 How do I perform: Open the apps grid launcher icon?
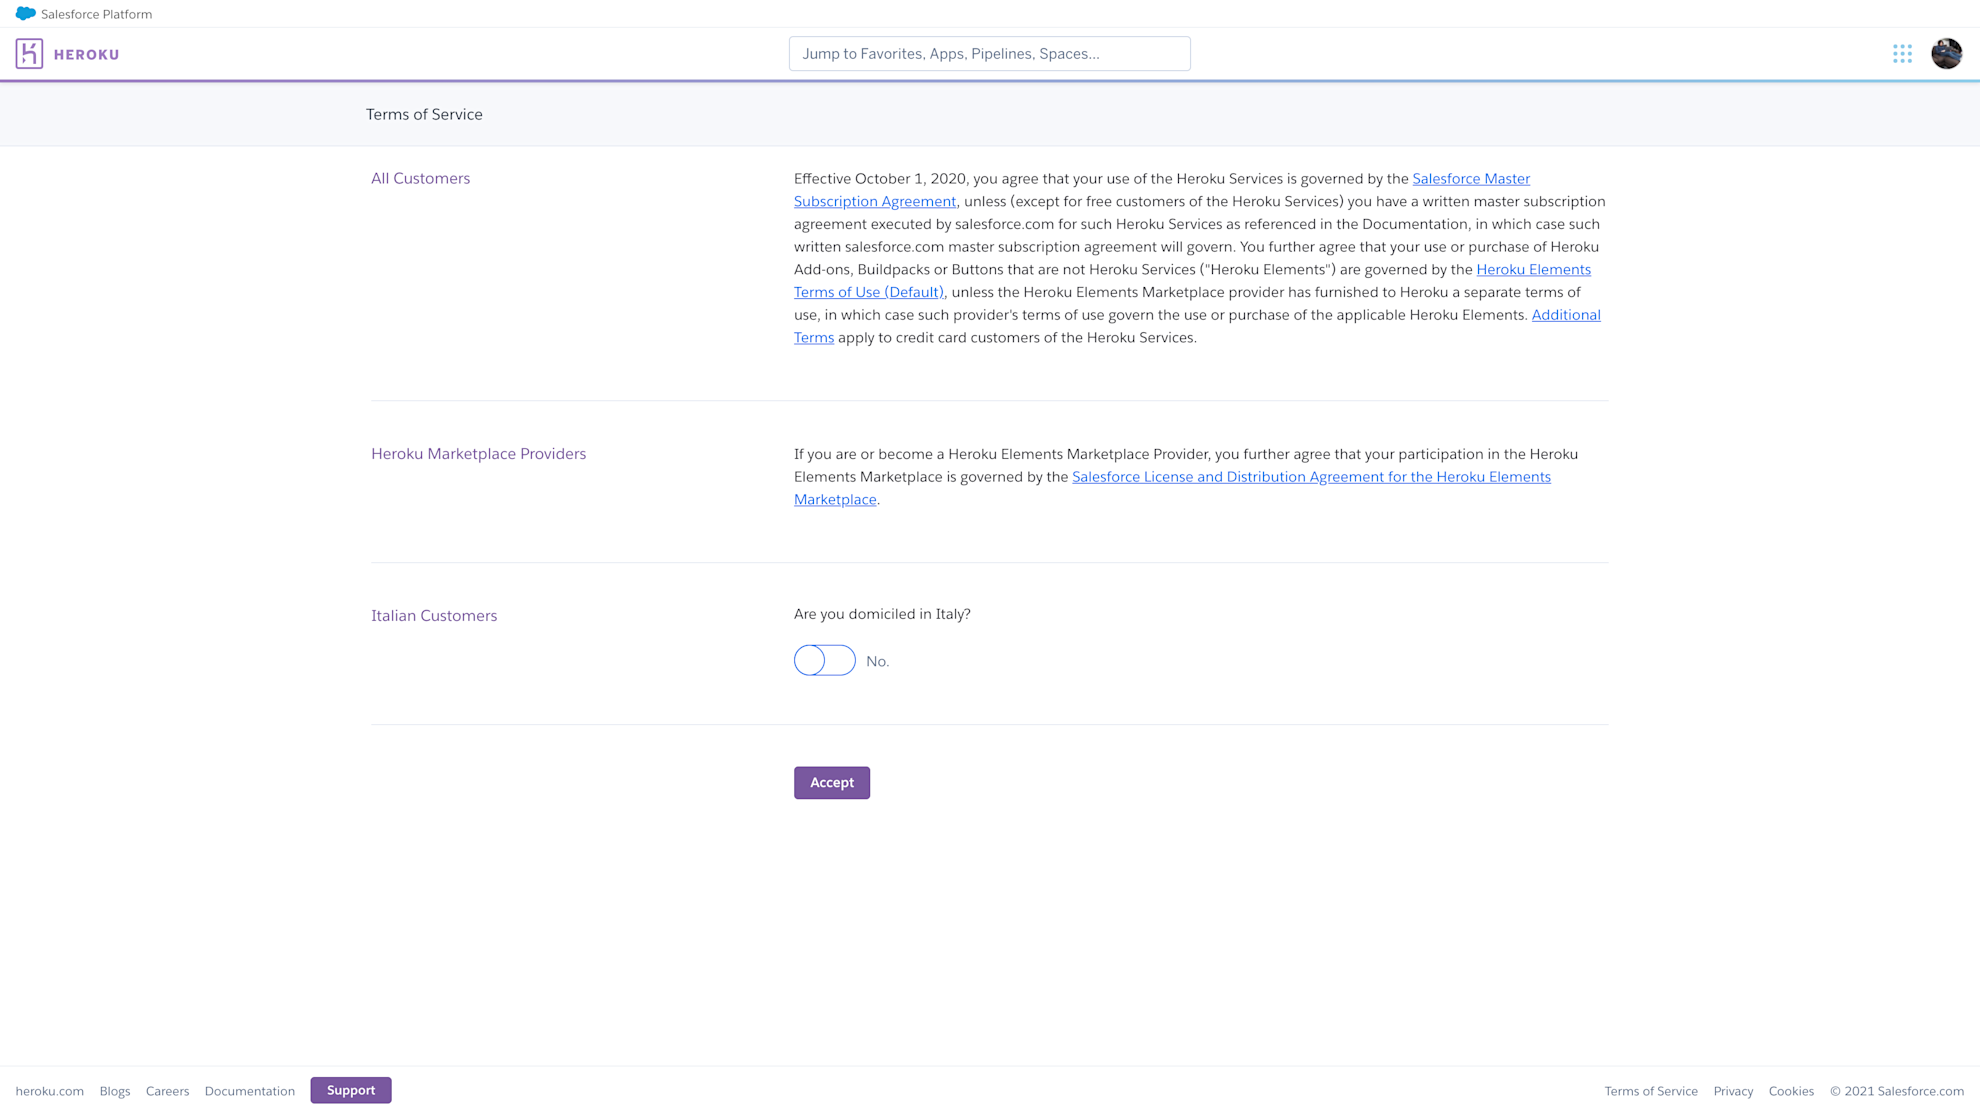coord(1902,54)
